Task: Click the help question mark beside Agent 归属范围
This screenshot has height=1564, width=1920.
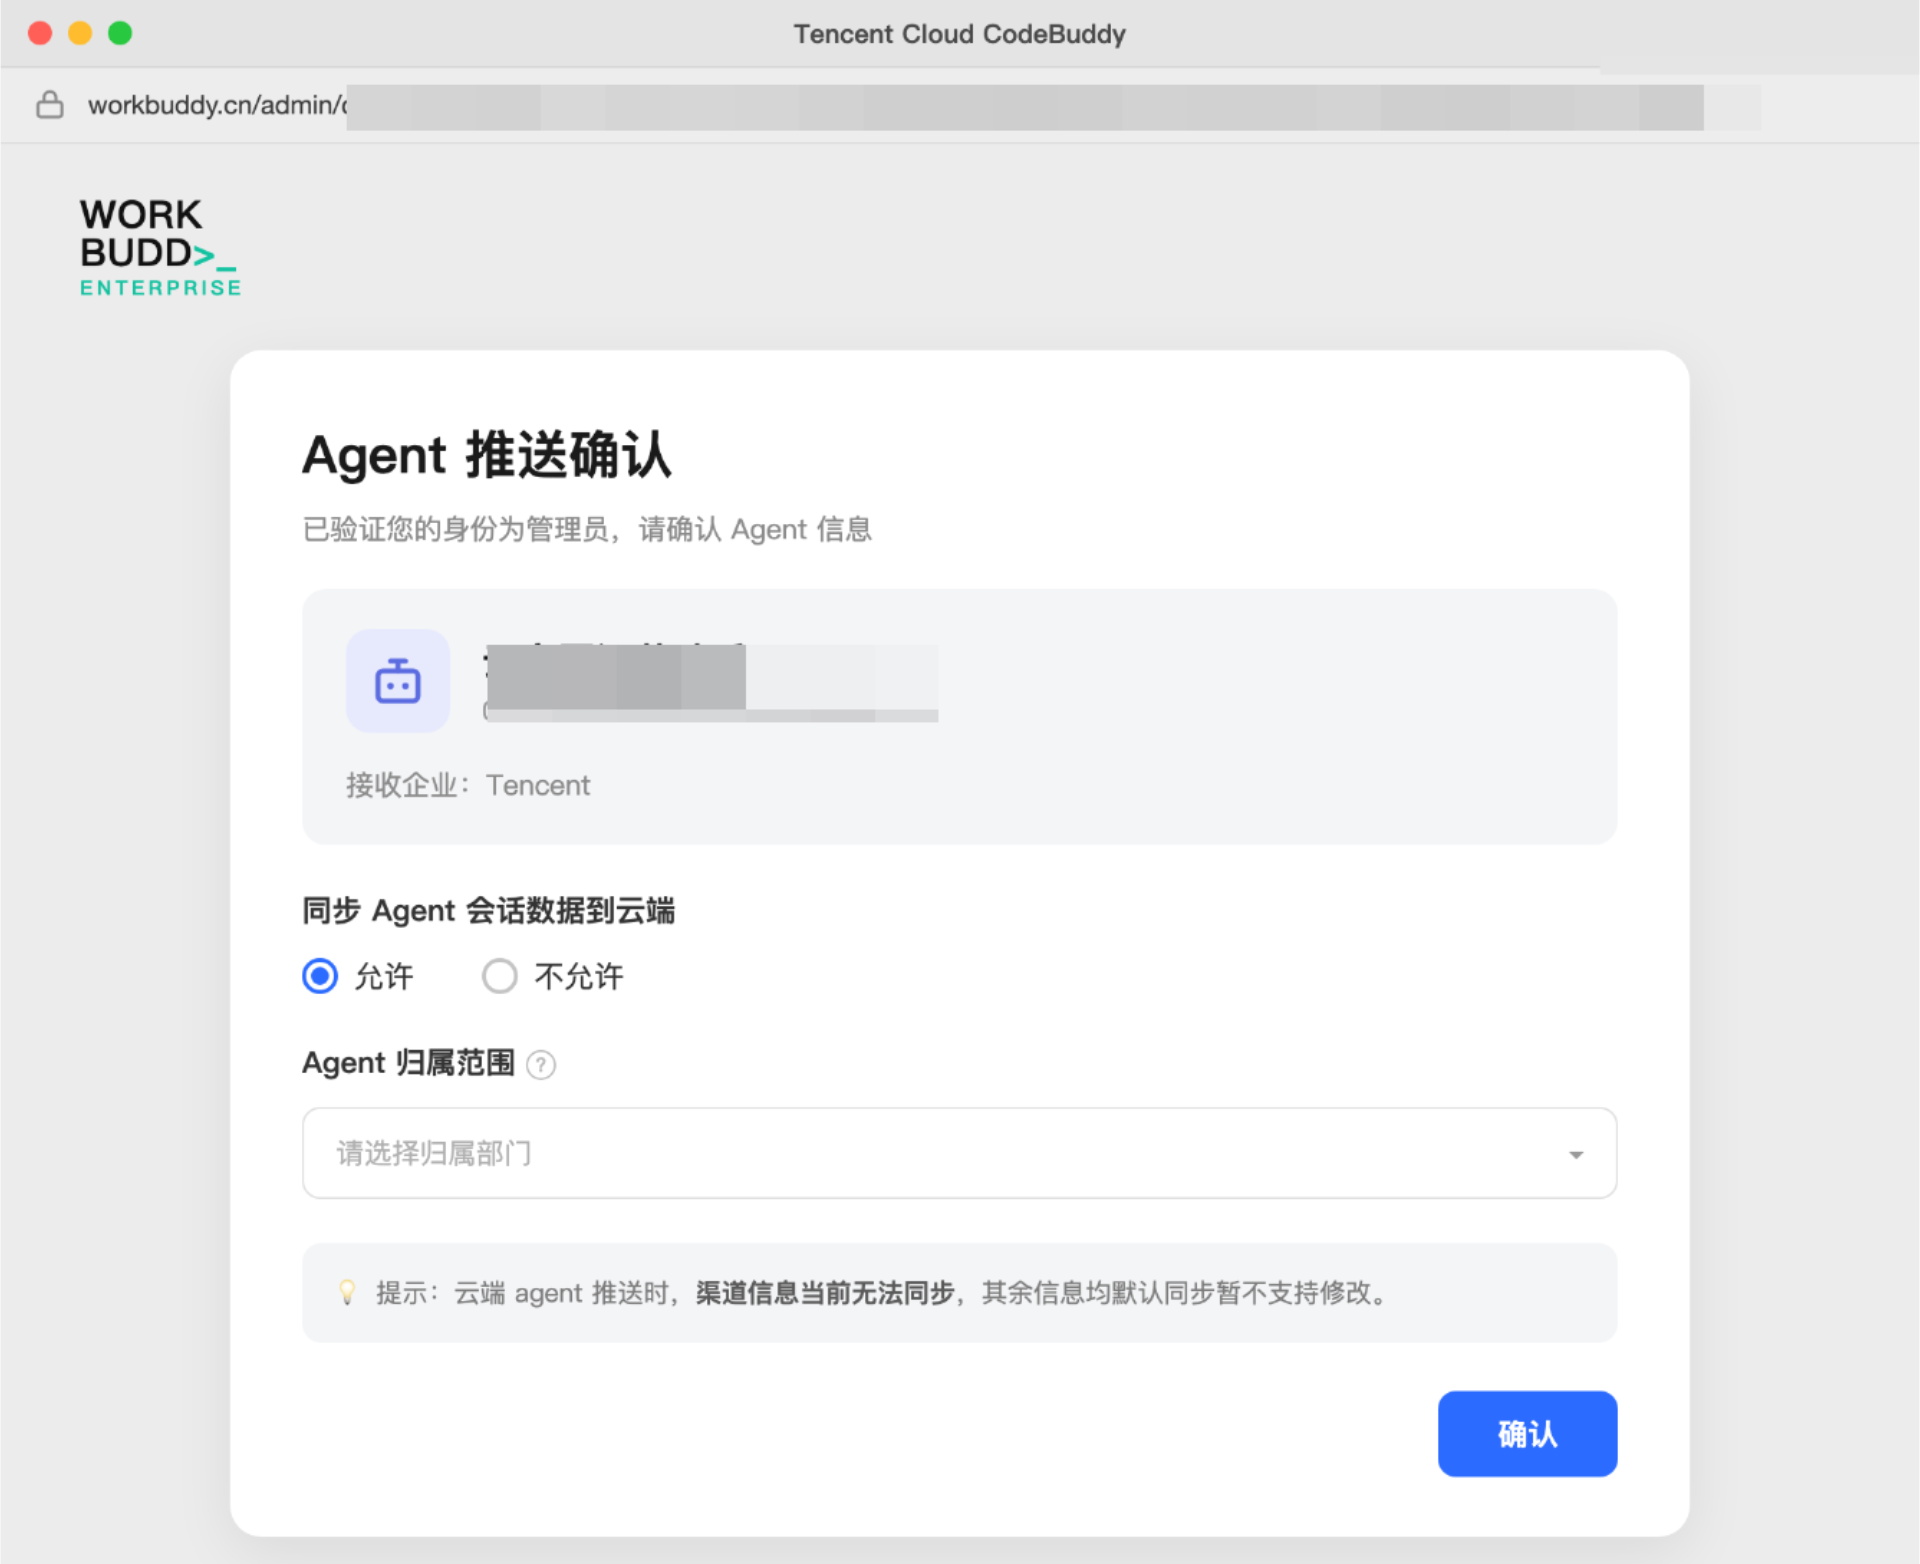Action: coord(541,1064)
